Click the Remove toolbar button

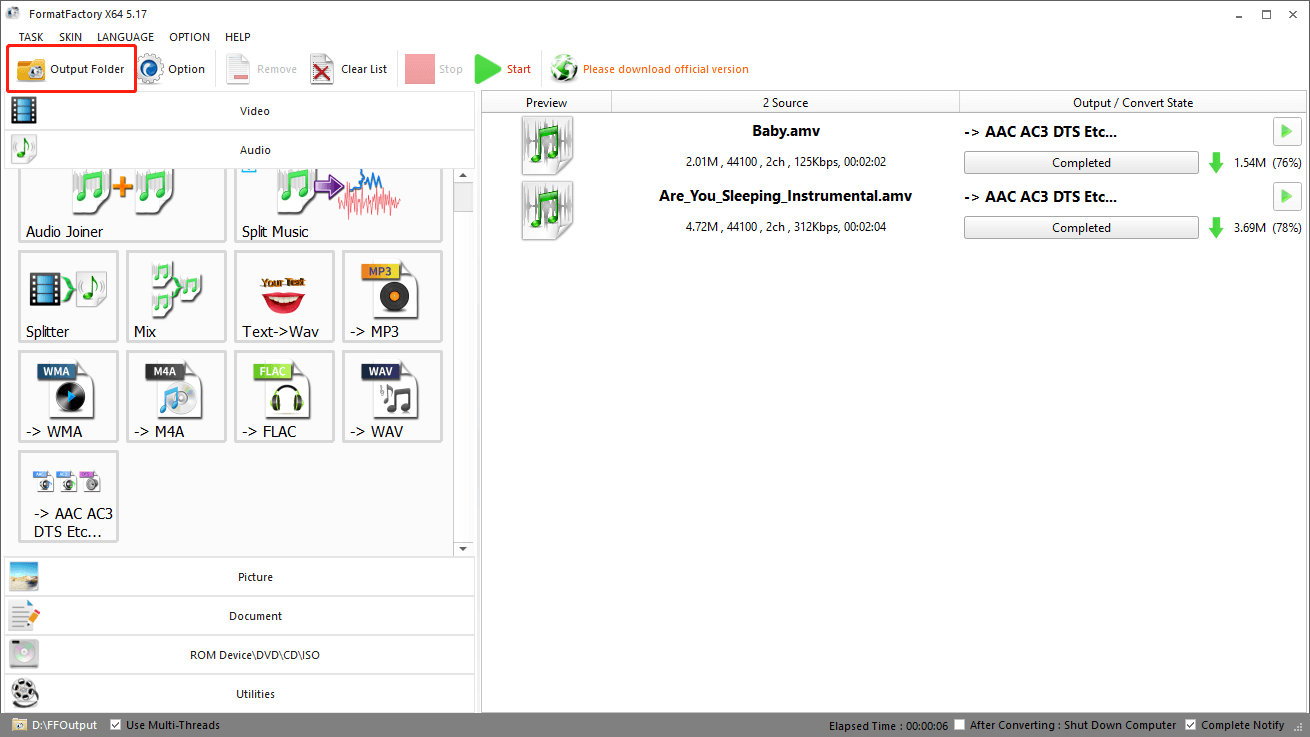click(261, 69)
